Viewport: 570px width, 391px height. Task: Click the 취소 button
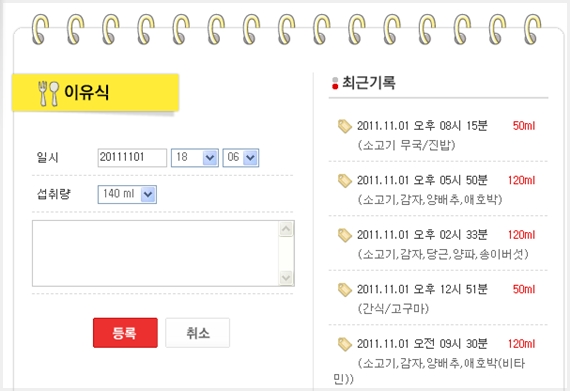[x=198, y=333]
